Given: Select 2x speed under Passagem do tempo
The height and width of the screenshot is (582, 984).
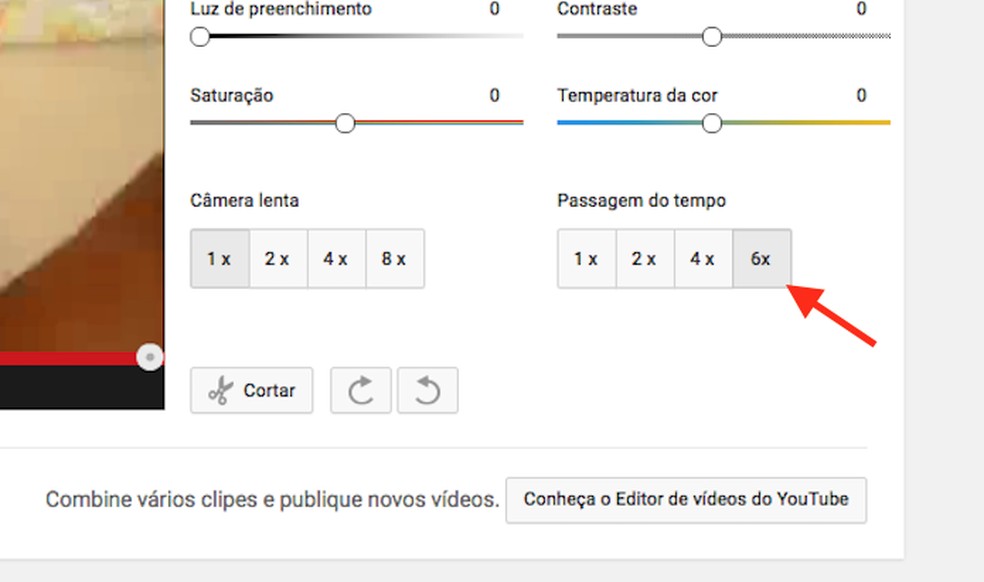Looking at the screenshot, I should coord(644,258).
